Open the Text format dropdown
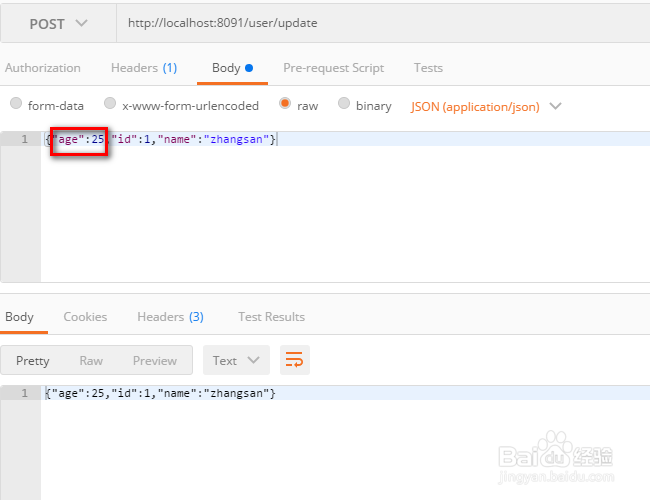This screenshot has height=500, width=650. [x=236, y=360]
